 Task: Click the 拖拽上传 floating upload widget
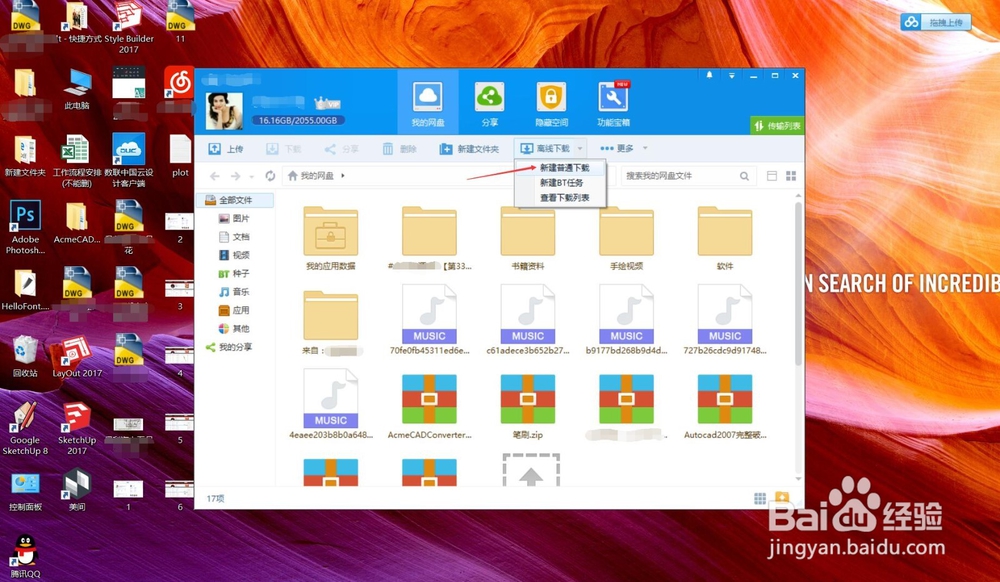tap(936, 22)
